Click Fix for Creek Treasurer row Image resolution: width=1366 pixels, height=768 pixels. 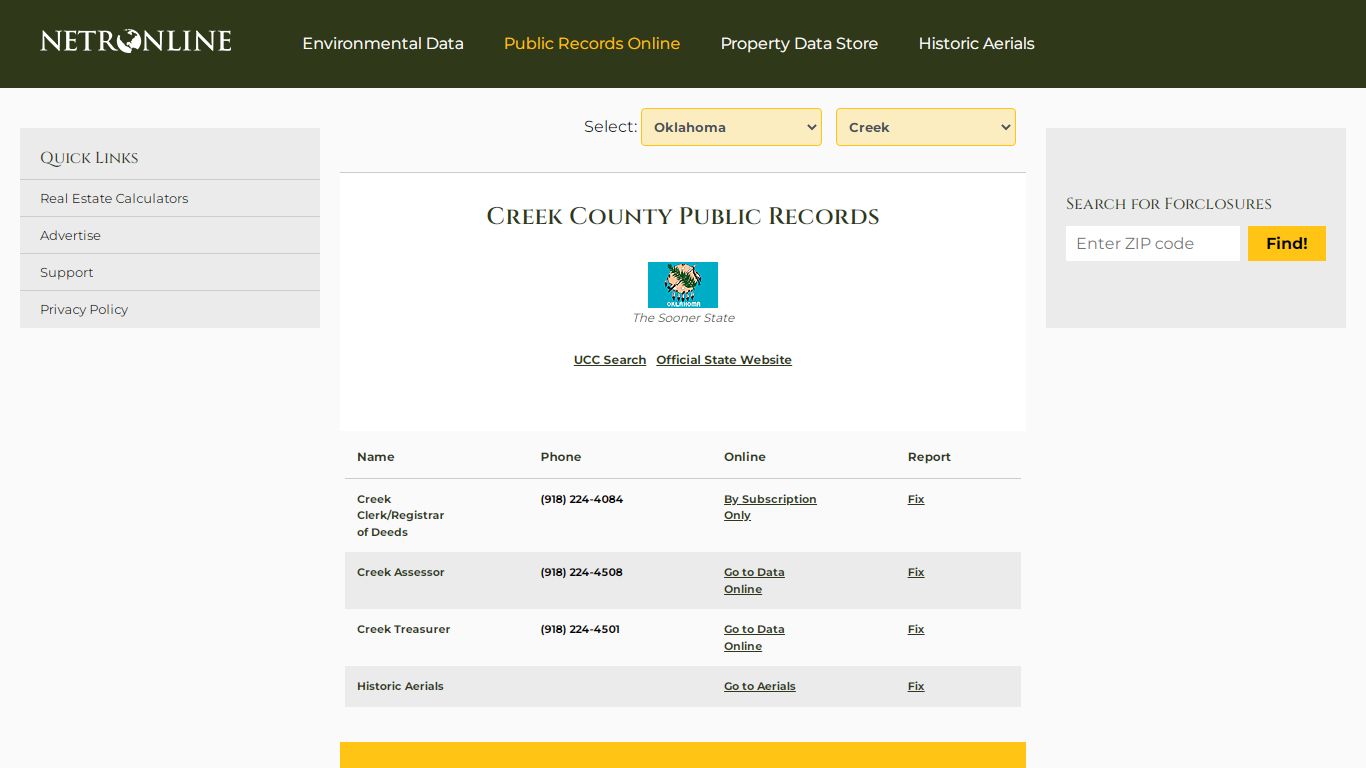click(916, 629)
